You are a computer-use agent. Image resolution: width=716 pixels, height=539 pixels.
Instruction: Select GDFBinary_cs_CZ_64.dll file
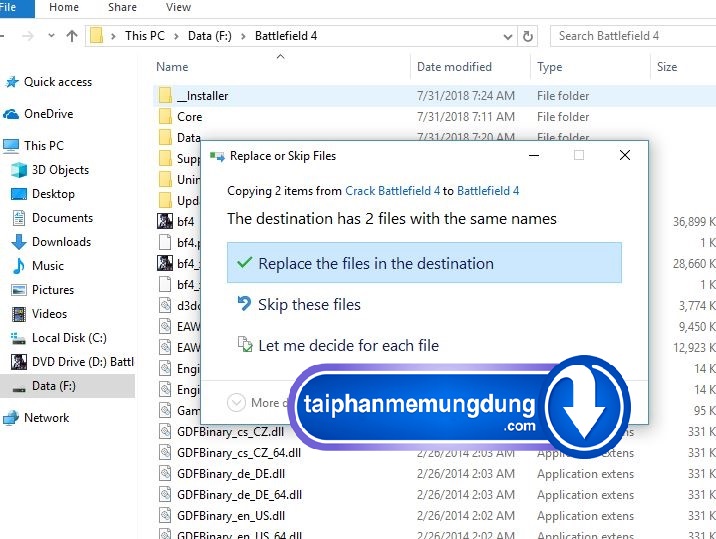click(239, 453)
